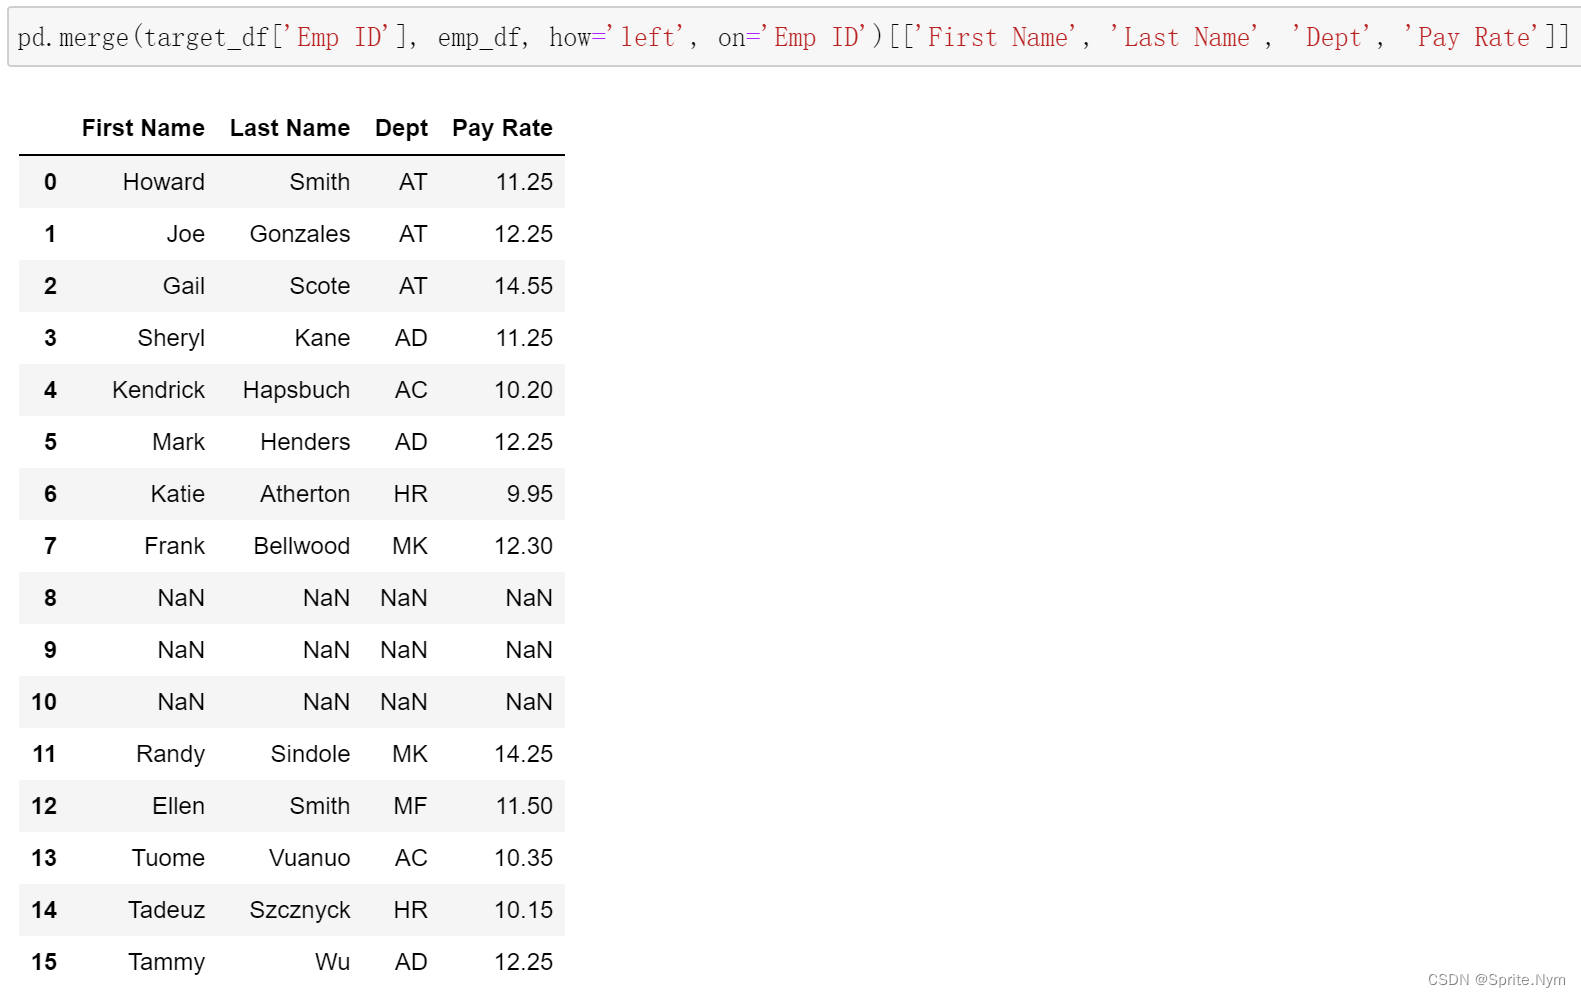Click the cell containing Scote

(x=320, y=286)
